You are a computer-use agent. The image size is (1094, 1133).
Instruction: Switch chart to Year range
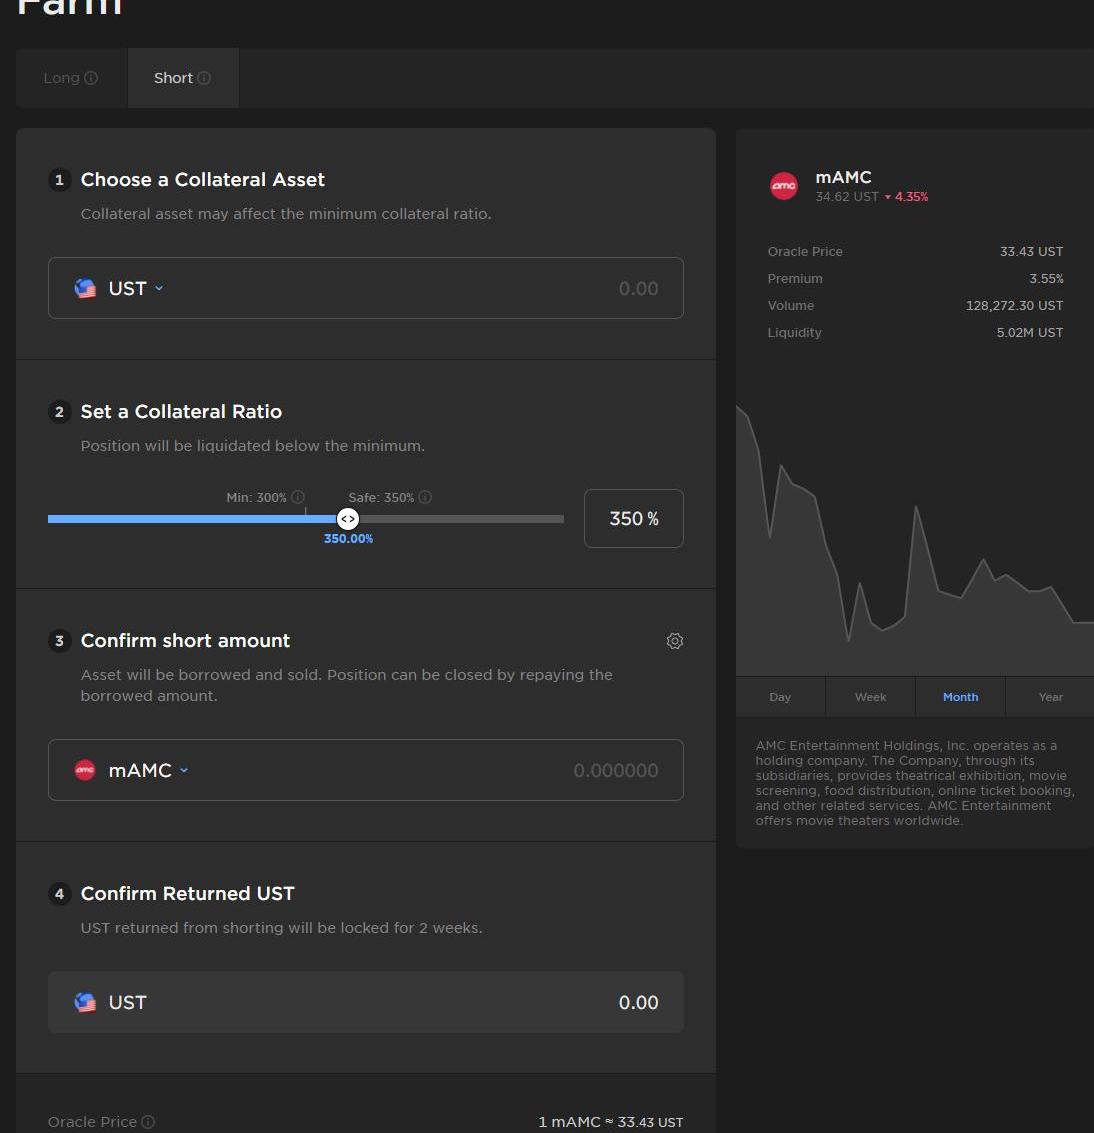click(x=1050, y=697)
